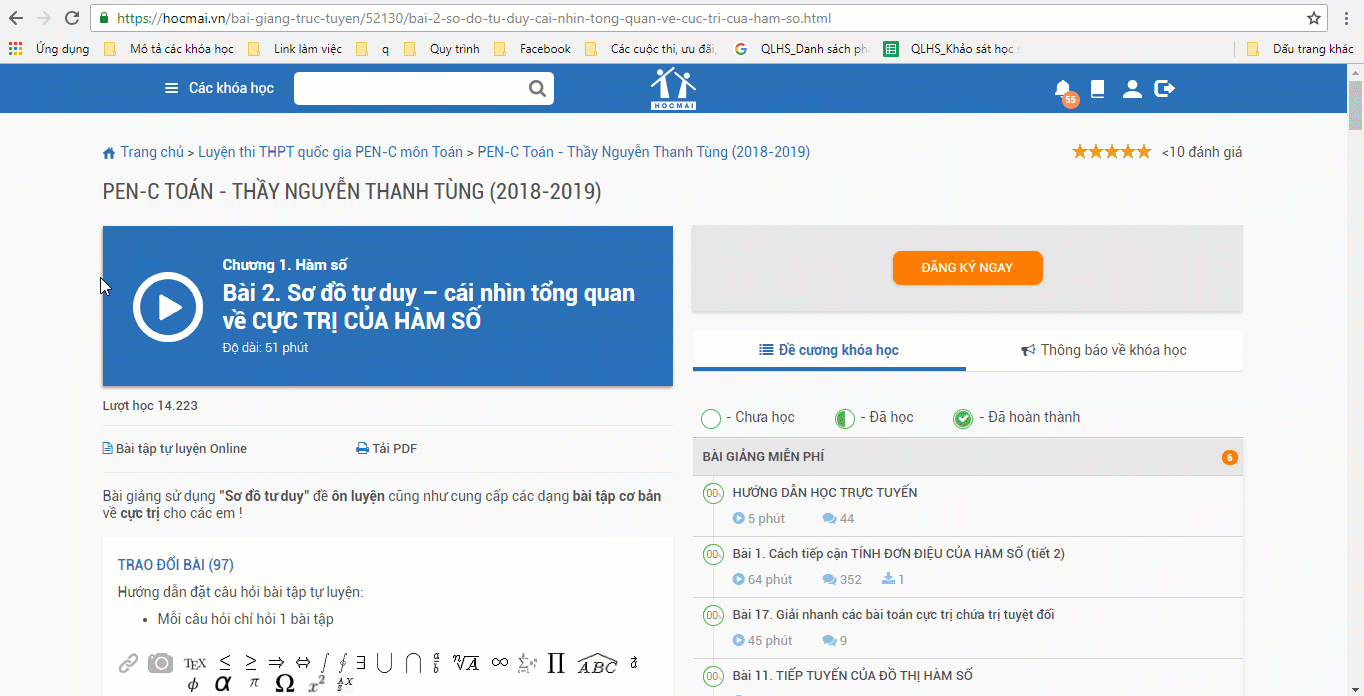This screenshot has height=696, width=1364.
Task: Insert the ABC arc angle symbol
Action: coord(597,663)
